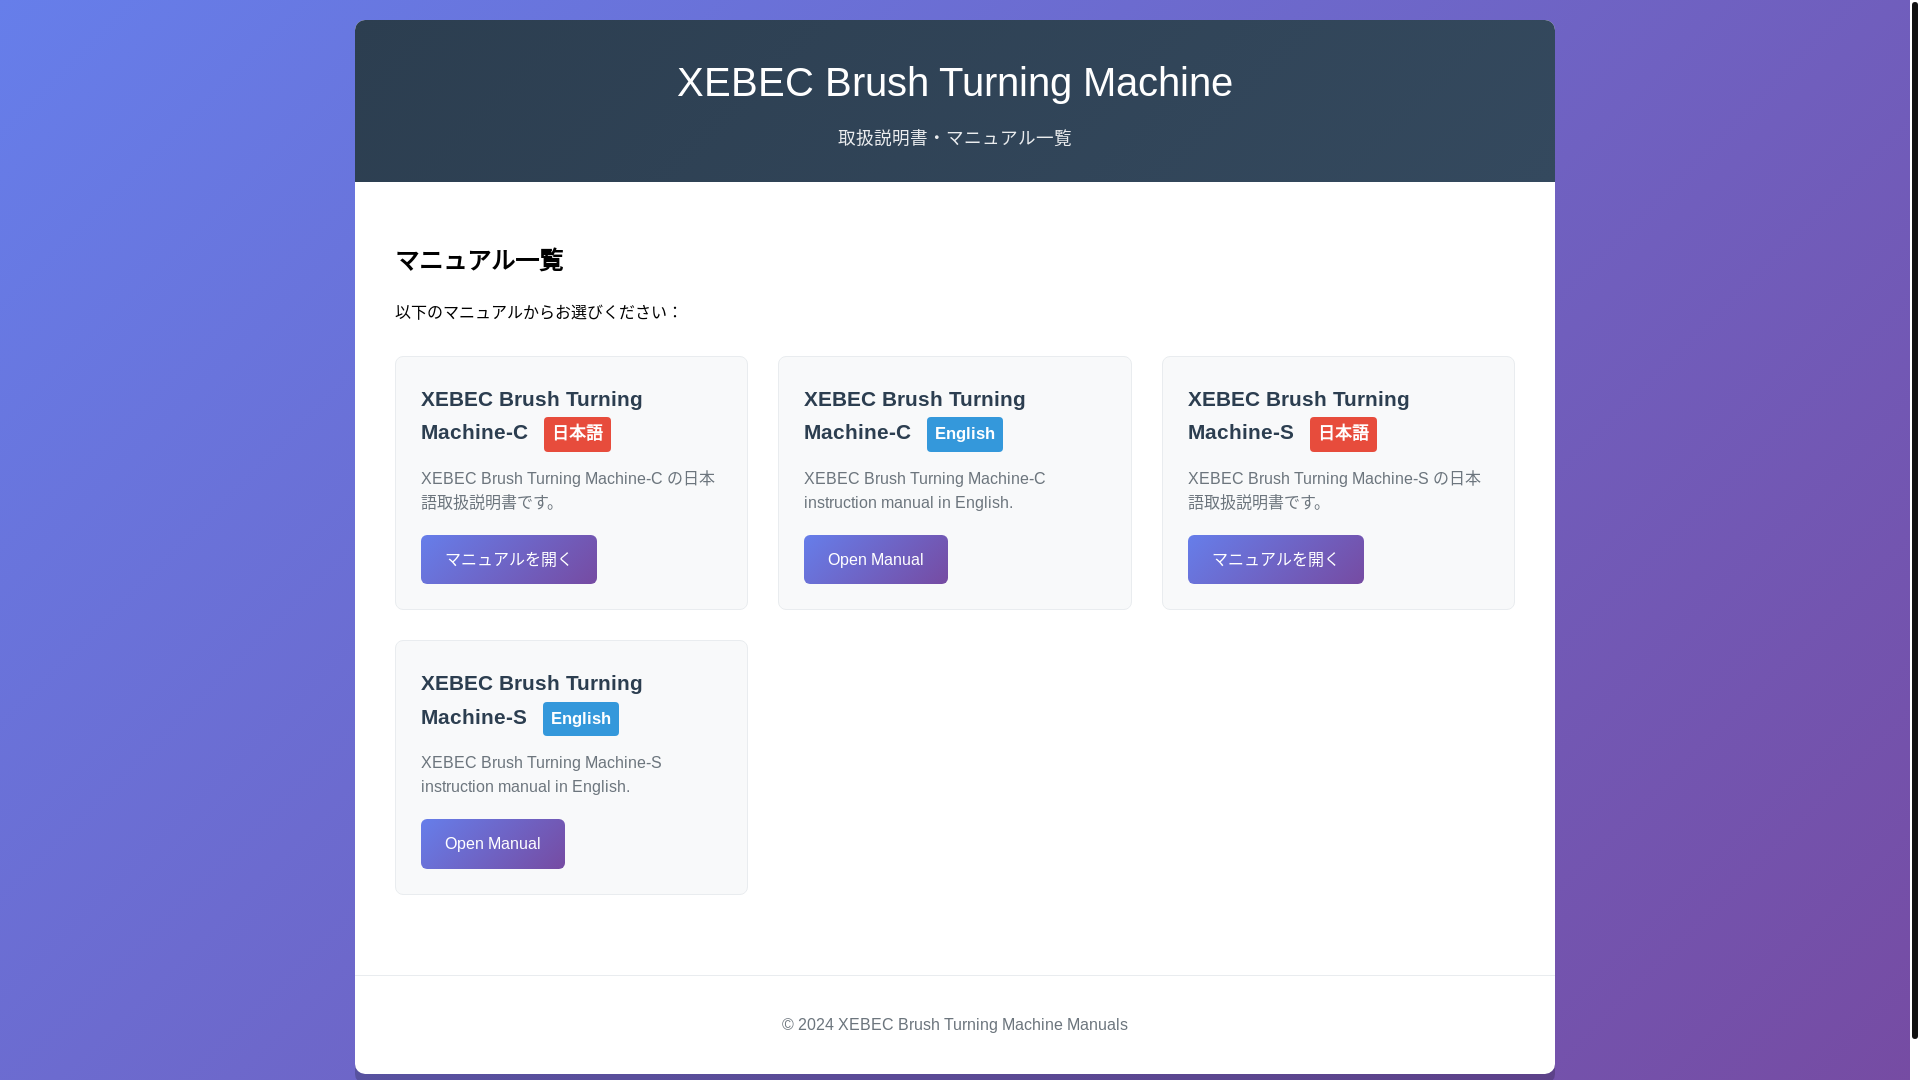The height and width of the screenshot is (1080, 1920).
Task: Click the copyright footer text
Action: [954, 1024]
